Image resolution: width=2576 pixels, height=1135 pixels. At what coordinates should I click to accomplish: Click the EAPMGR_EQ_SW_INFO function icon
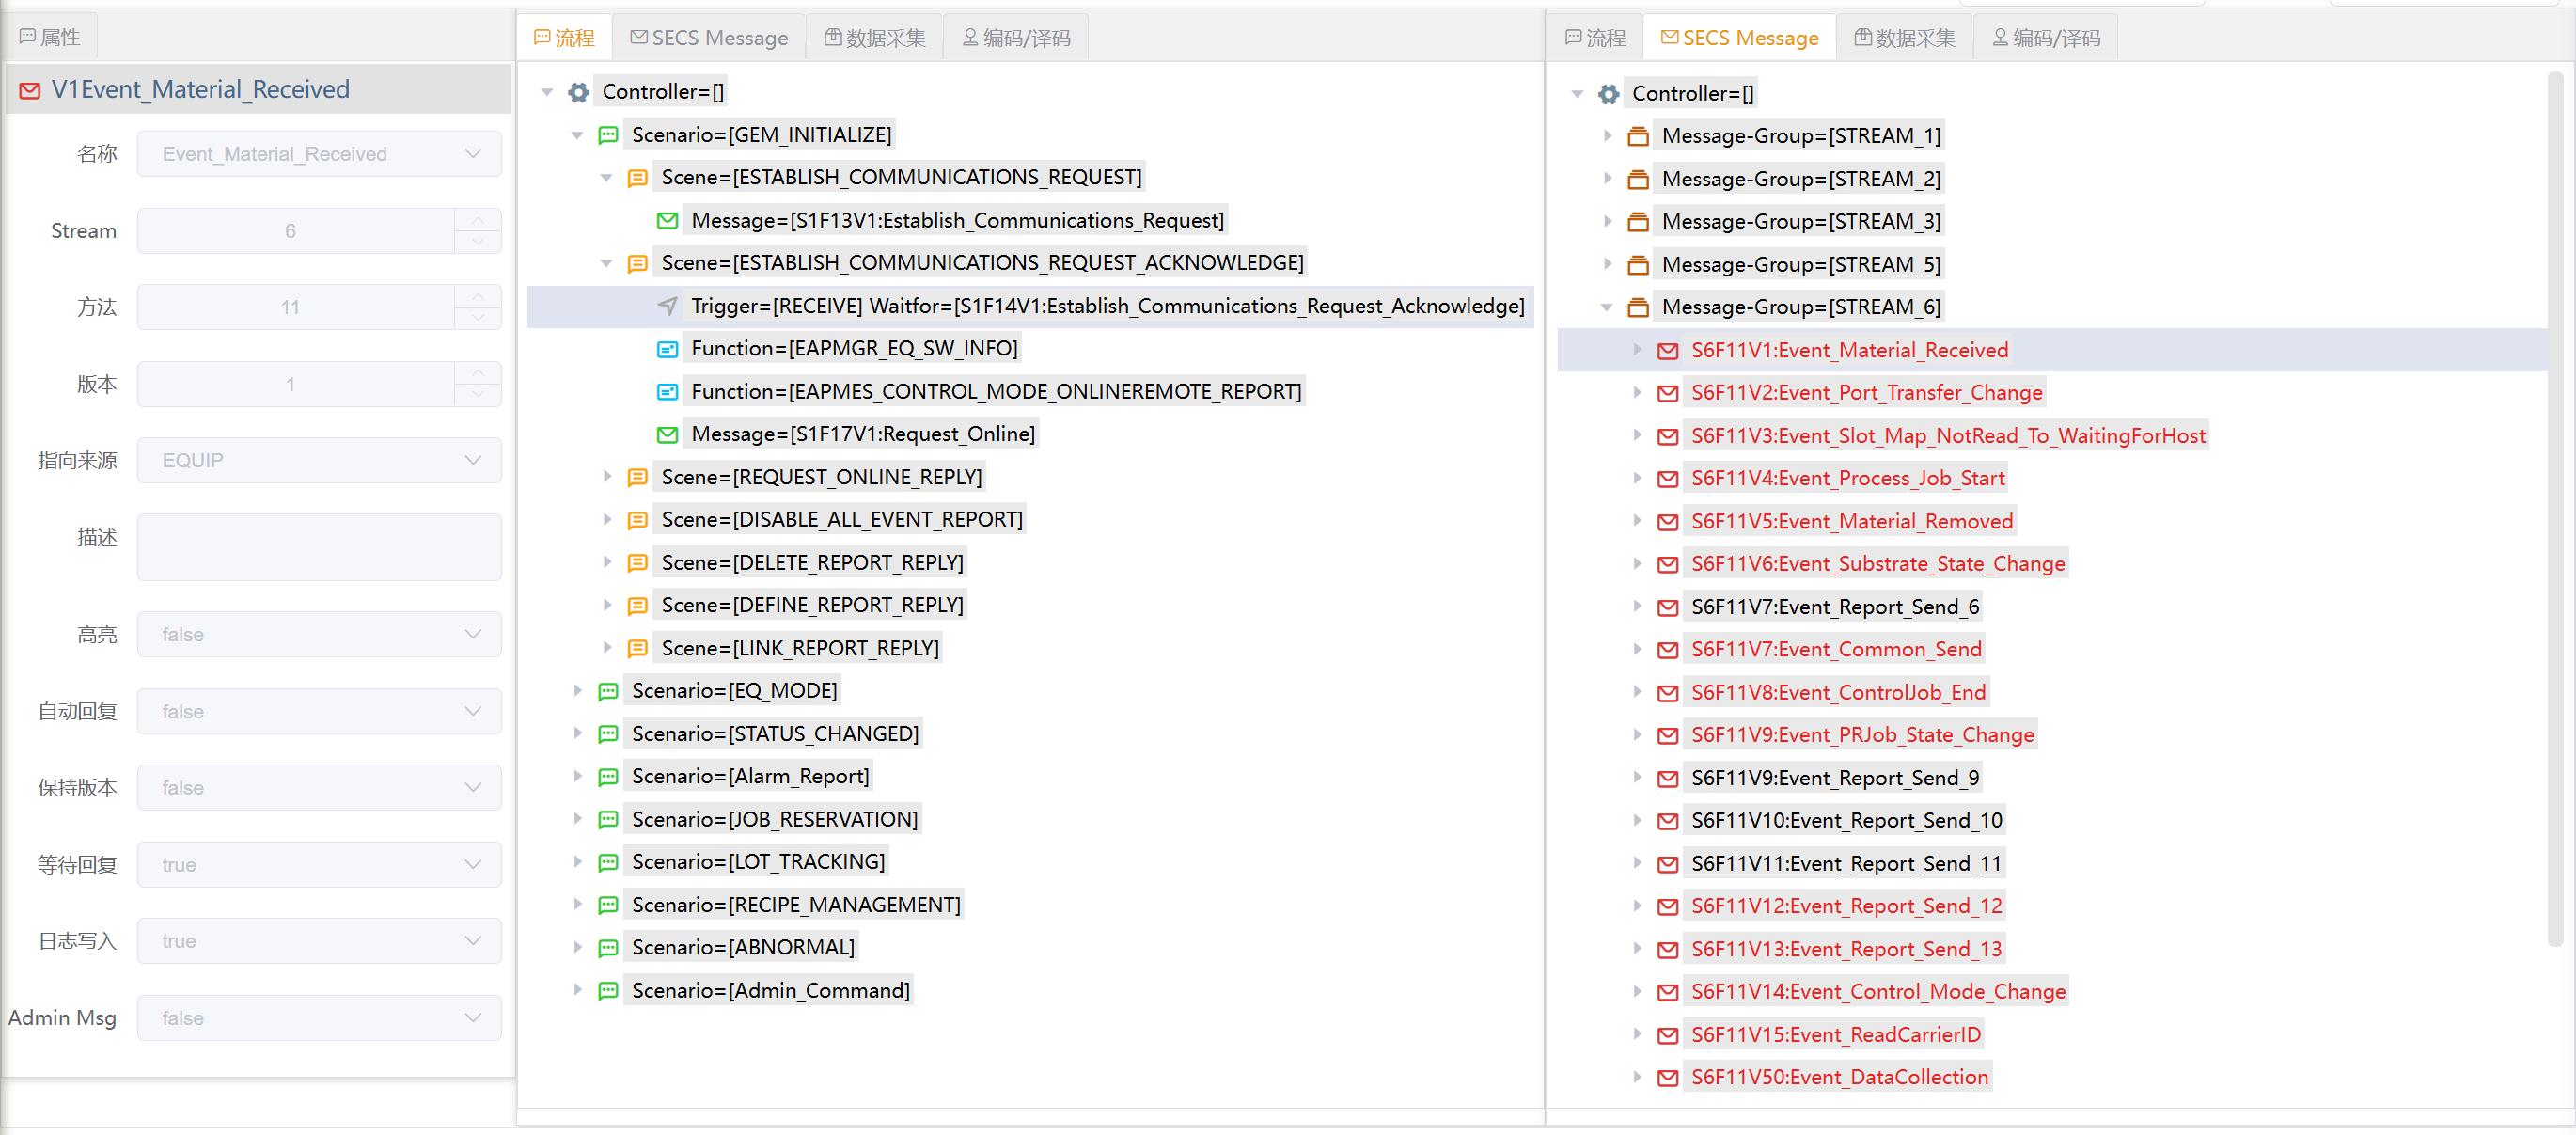click(x=667, y=349)
